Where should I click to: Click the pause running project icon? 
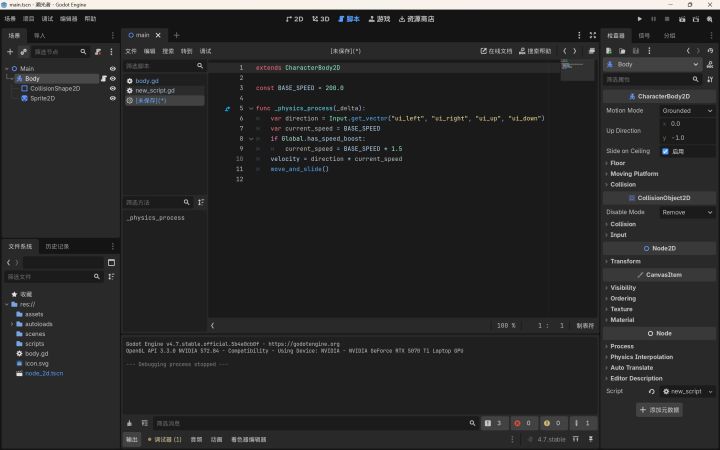[x=653, y=19]
